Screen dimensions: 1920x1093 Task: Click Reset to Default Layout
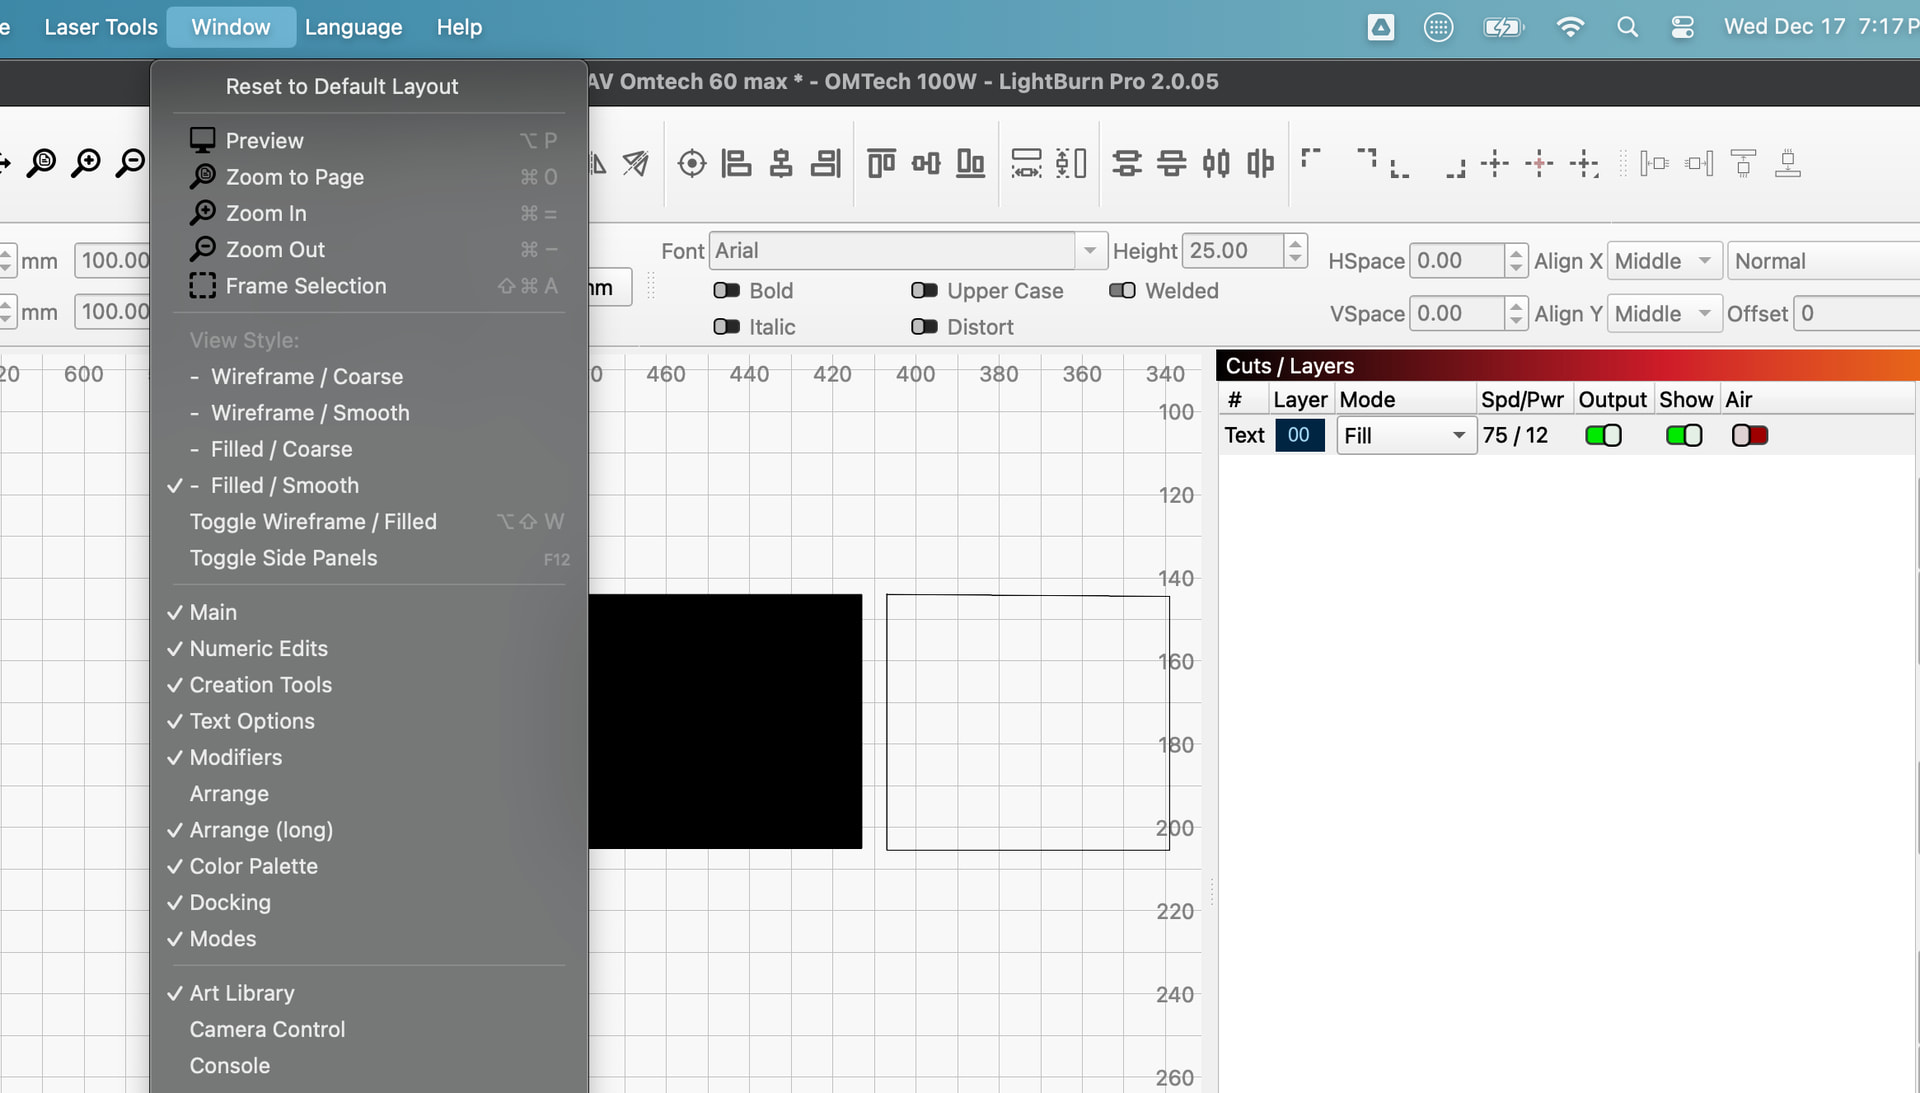[341, 87]
